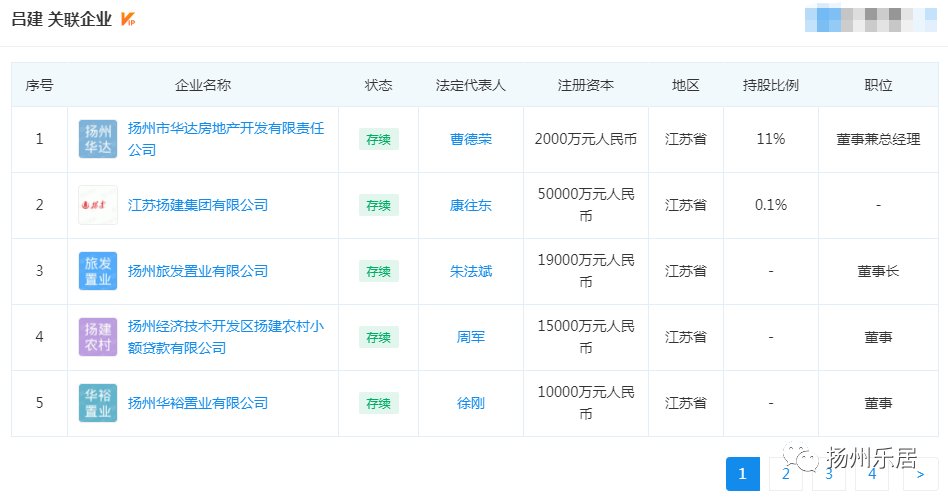This screenshot has height=499, width=948.
Task: Select the 董事长 position cell
Action: coord(878,271)
